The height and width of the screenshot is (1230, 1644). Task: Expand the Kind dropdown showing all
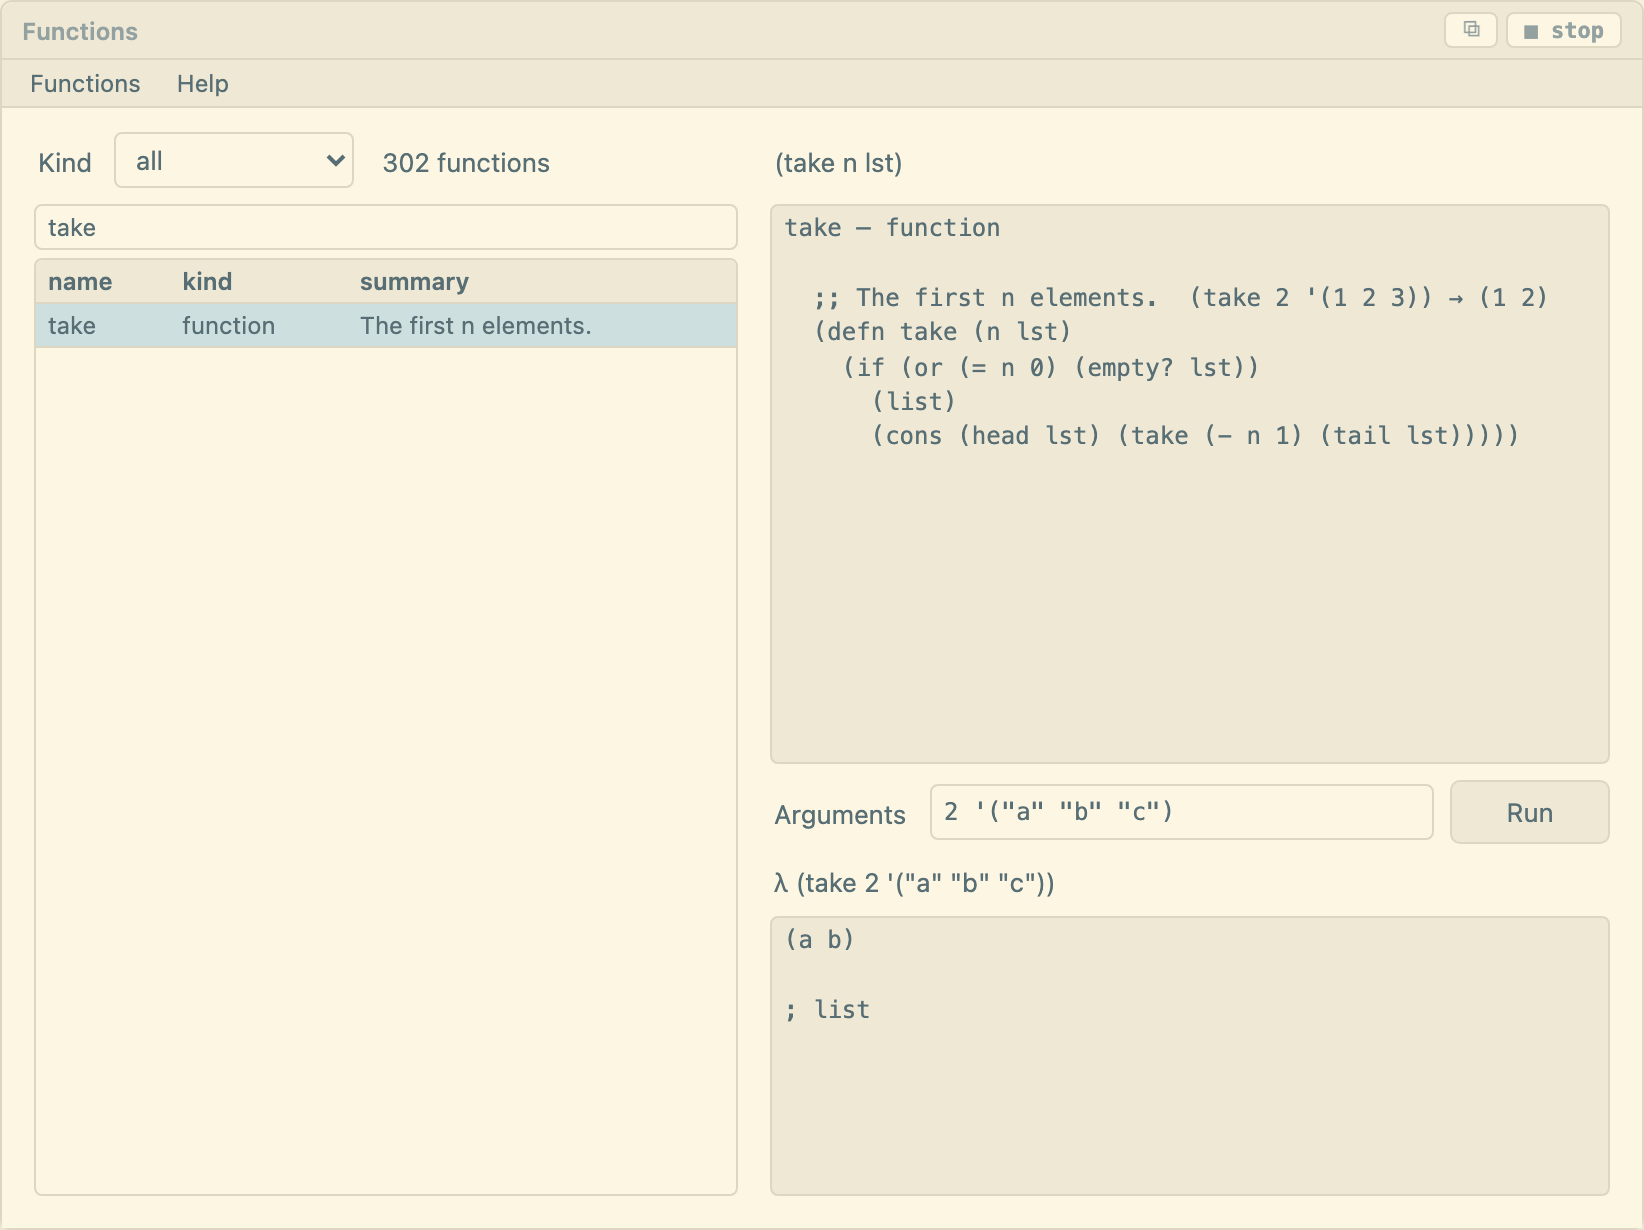pos(234,160)
